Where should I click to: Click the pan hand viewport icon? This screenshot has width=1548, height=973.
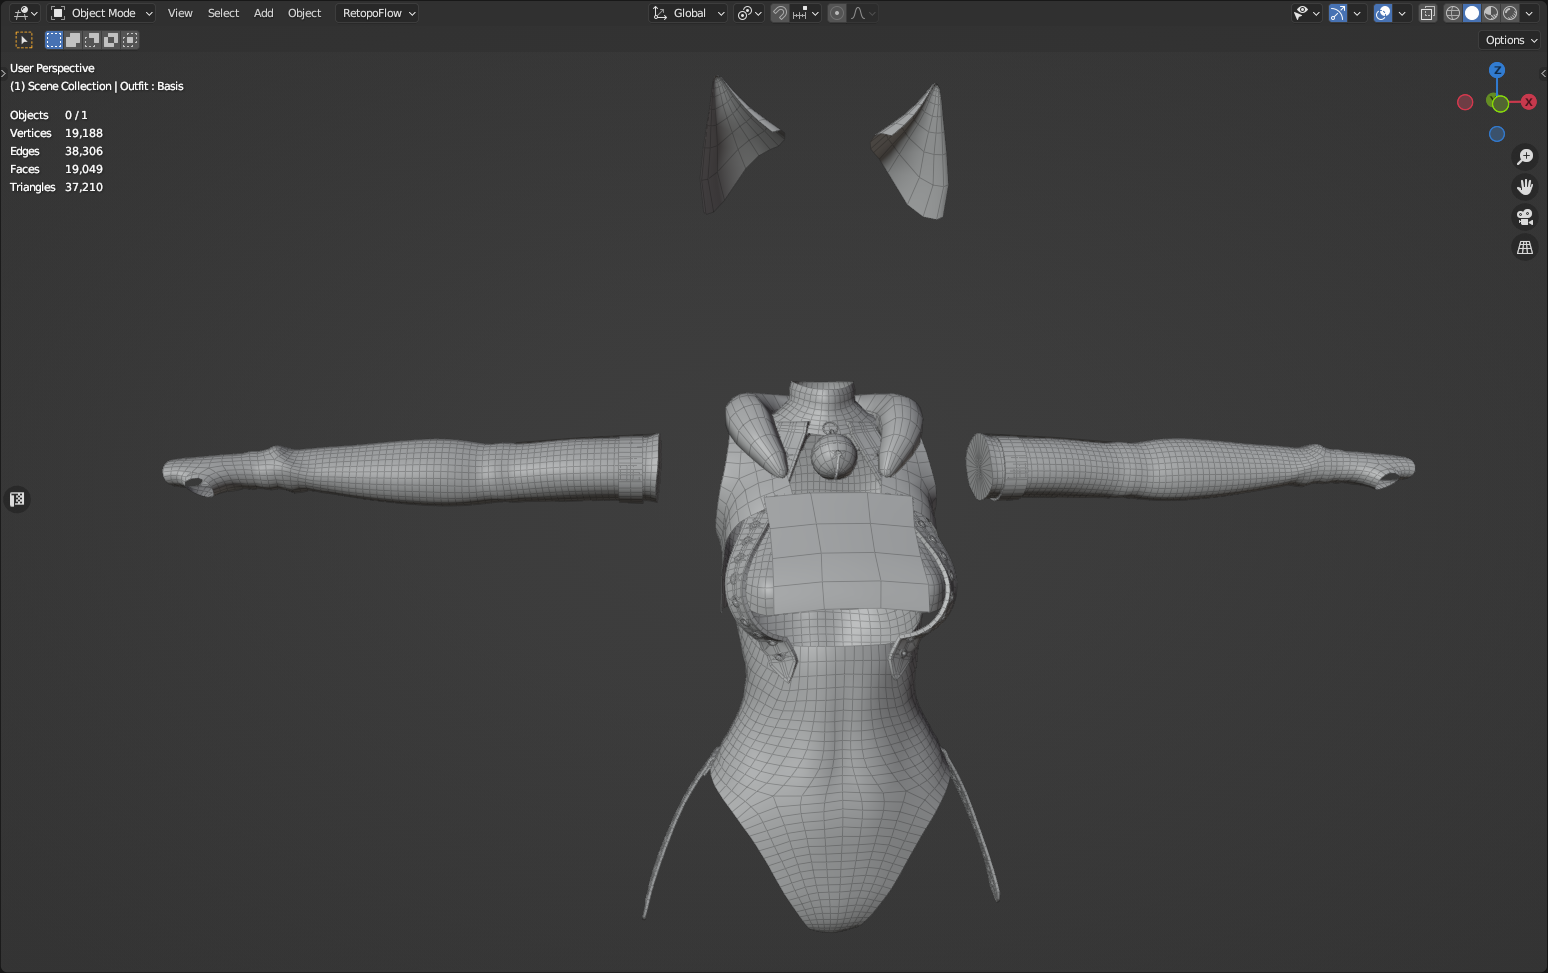pos(1525,187)
